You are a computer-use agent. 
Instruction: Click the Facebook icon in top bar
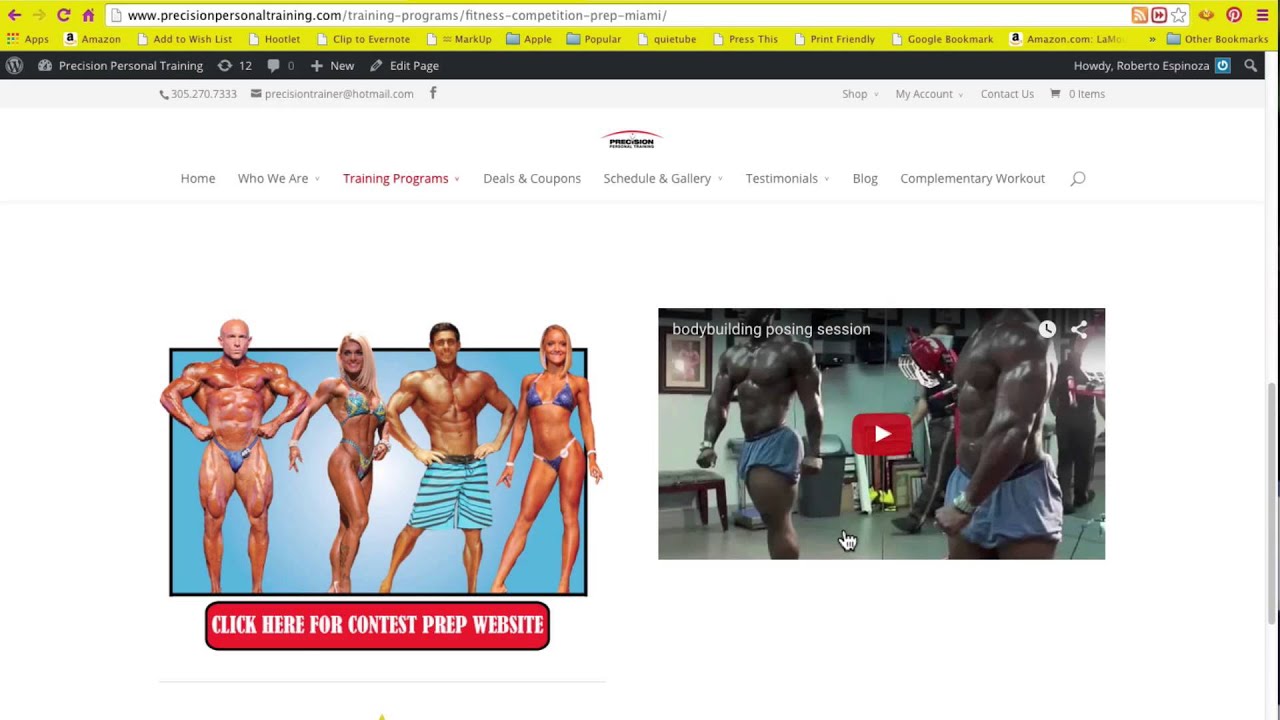tap(433, 93)
